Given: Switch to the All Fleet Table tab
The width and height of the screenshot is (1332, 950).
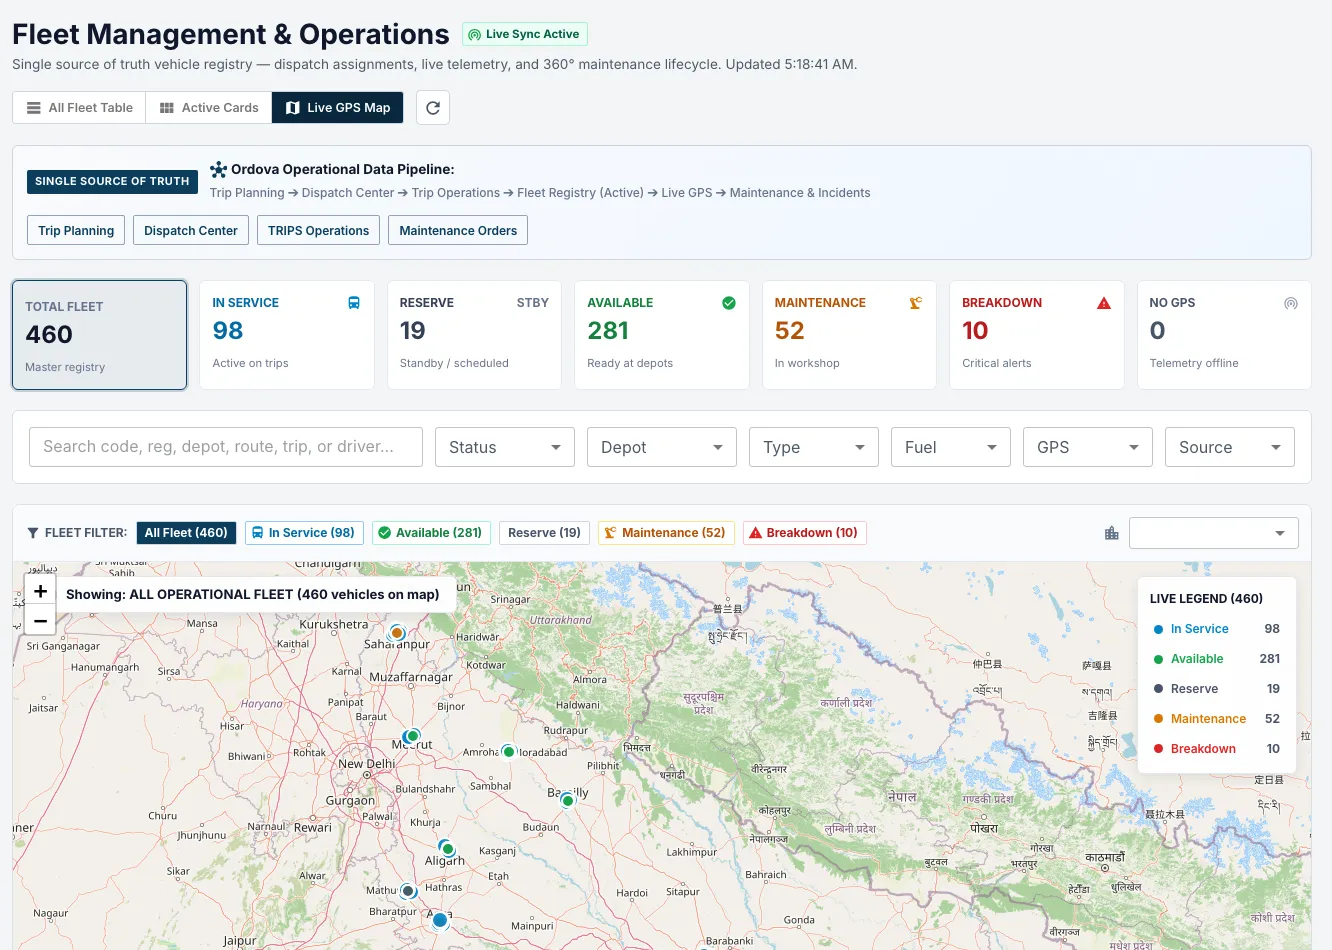Looking at the screenshot, I should [79, 108].
